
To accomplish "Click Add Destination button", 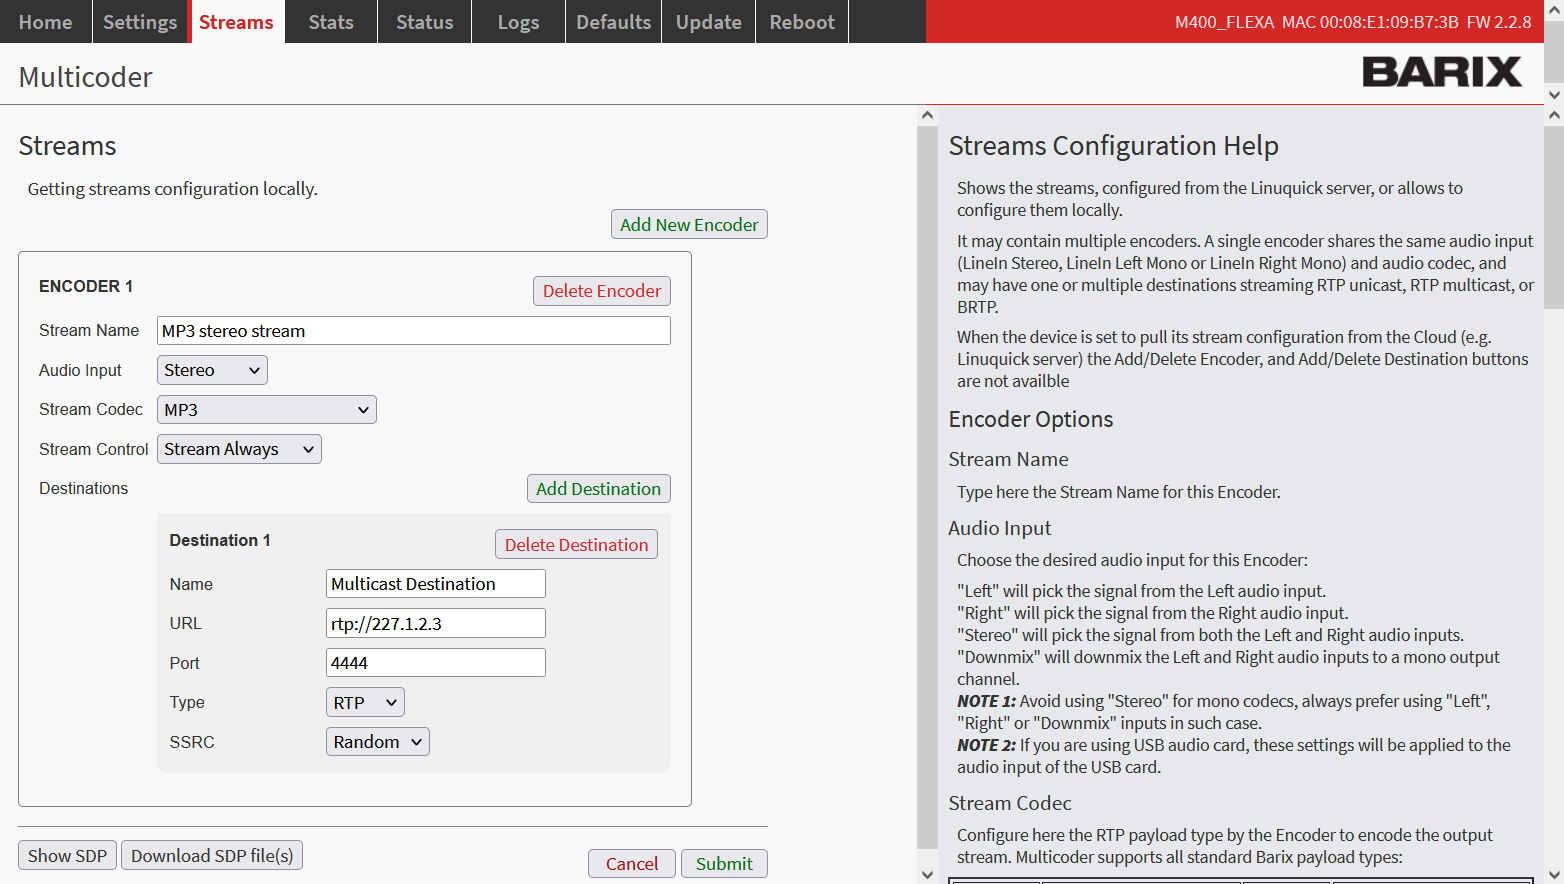I will pyautogui.click(x=598, y=489).
